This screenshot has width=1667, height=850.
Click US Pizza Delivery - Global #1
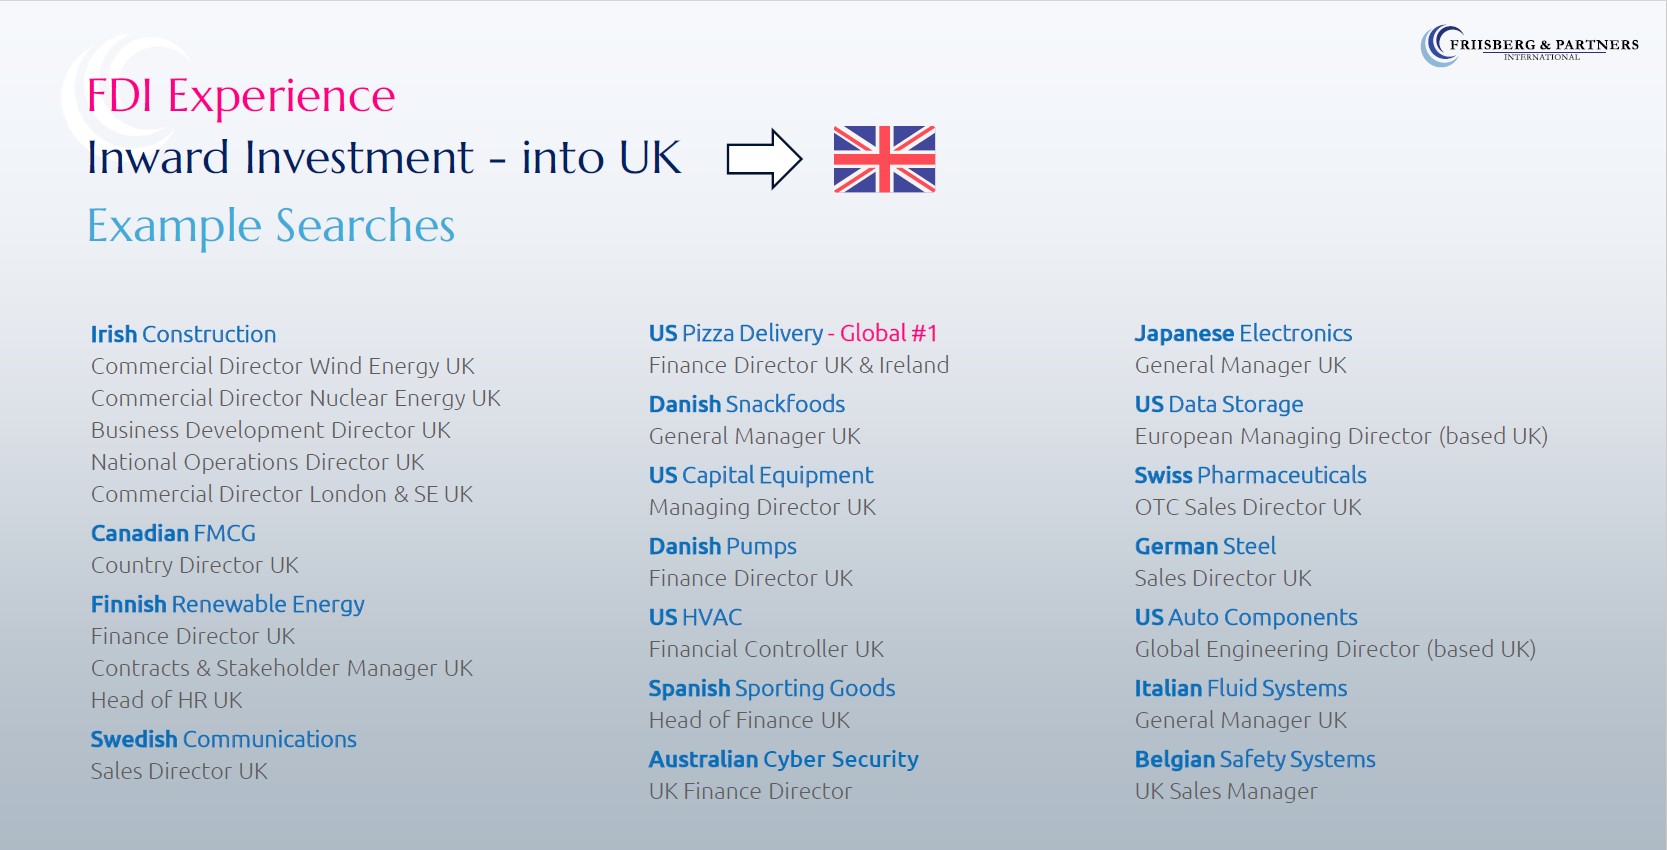pos(793,333)
